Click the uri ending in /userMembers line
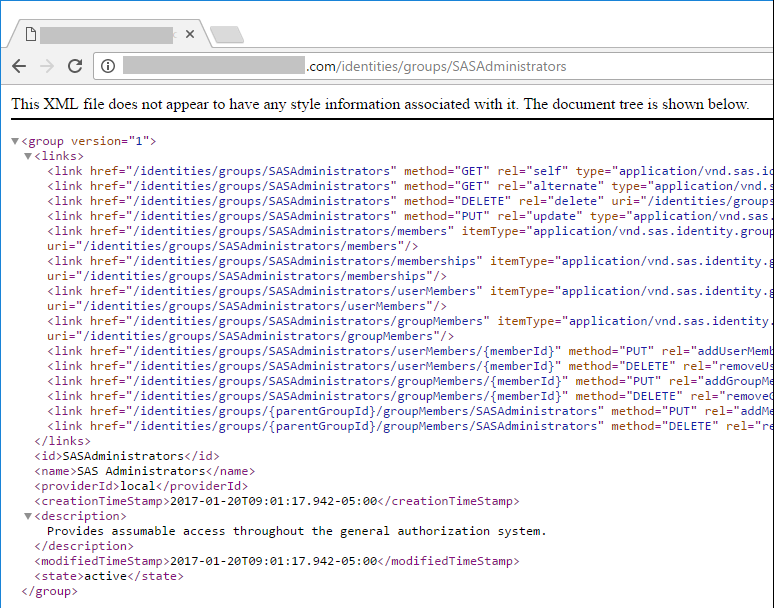774x608 pixels. (247, 306)
